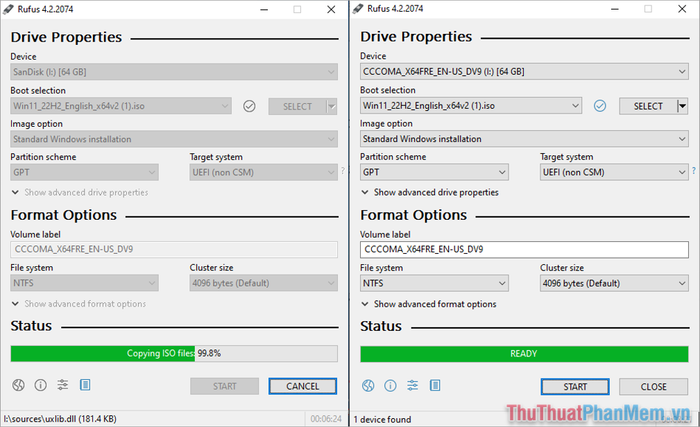Click checksum checkmark icon in right Rufus window
Image resolution: width=700 pixels, height=427 pixels.
(x=600, y=106)
